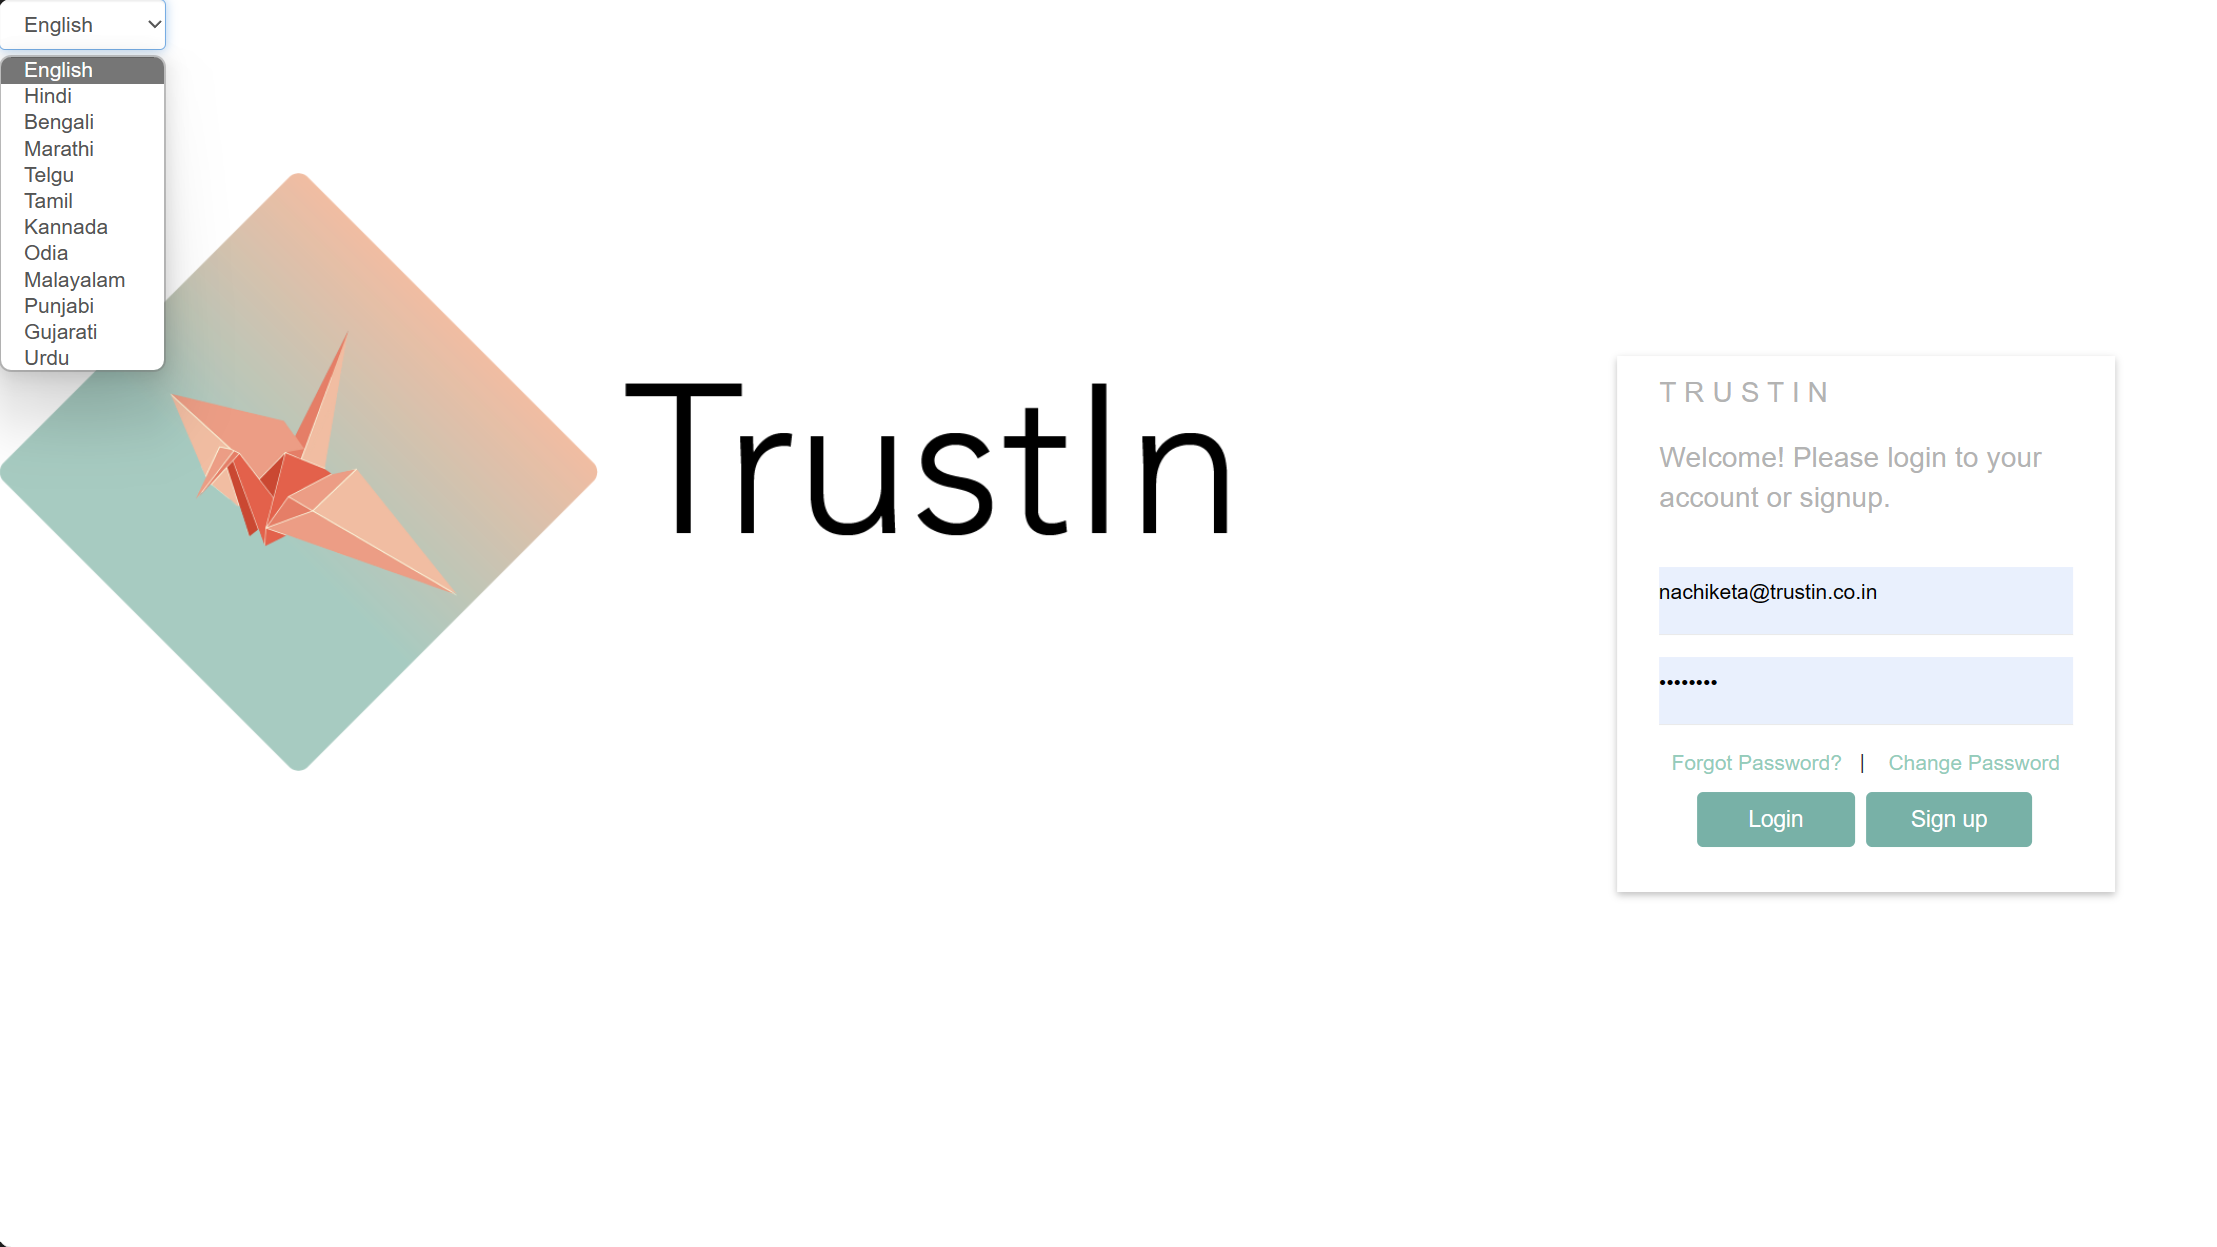The width and height of the screenshot is (2217, 1247).
Task: Select Tamil from language menu
Action: click(x=47, y=199)
